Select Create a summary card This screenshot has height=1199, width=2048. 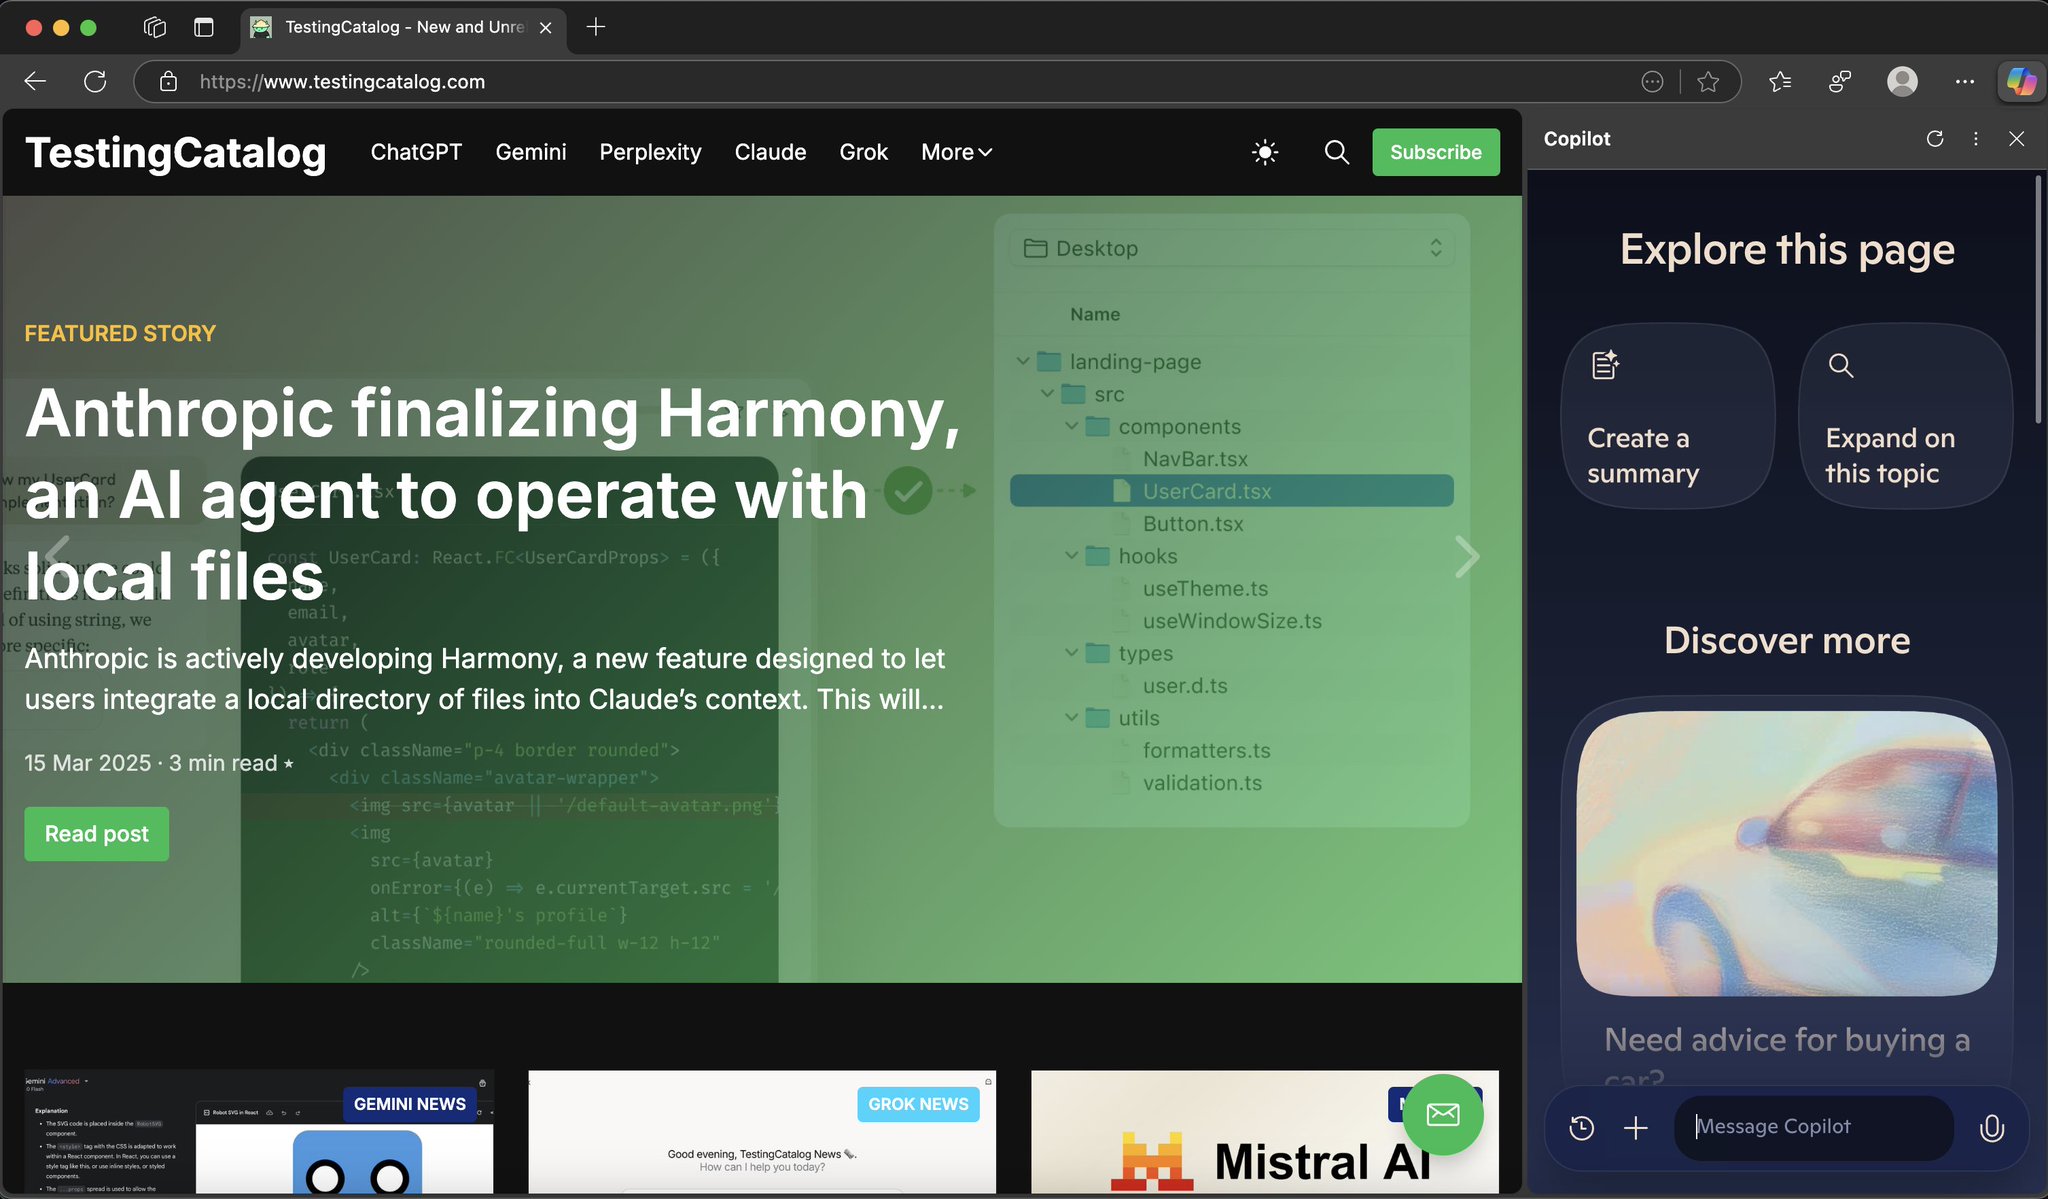point(1668,416)
